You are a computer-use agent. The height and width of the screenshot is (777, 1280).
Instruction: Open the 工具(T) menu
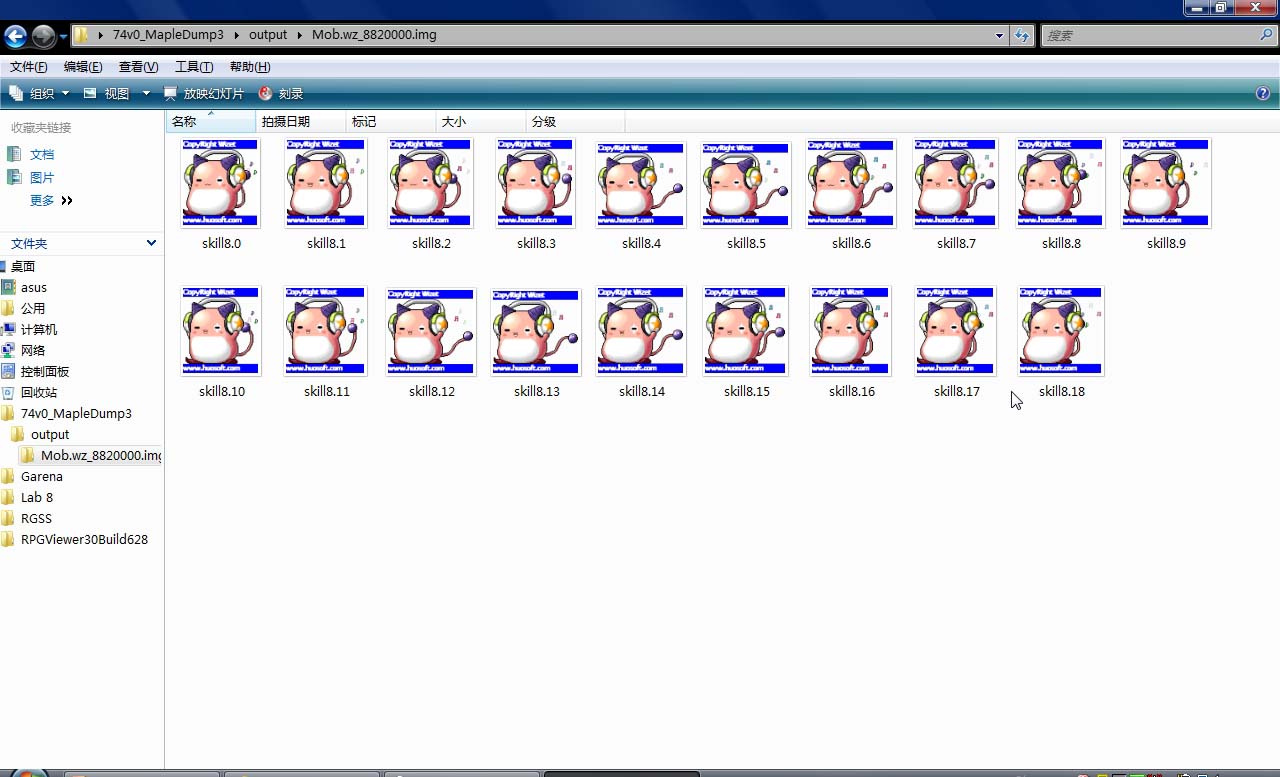194,67
